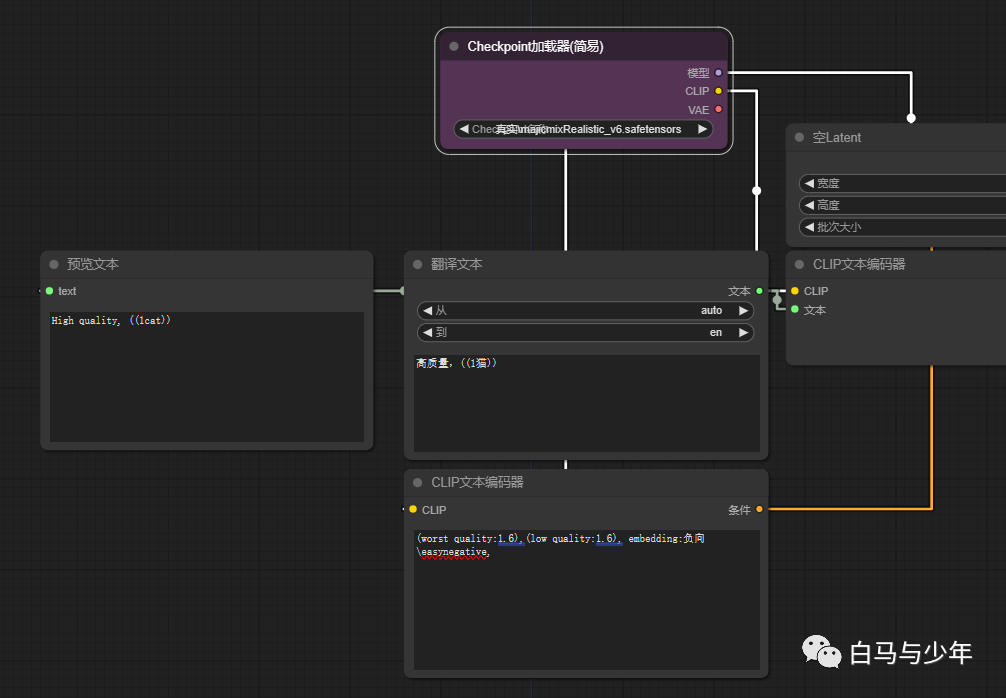Click the green text input port on 预览文本
Image resolution: width=1006 pixels, height=698 pixels.
click(x=49, y=291)
